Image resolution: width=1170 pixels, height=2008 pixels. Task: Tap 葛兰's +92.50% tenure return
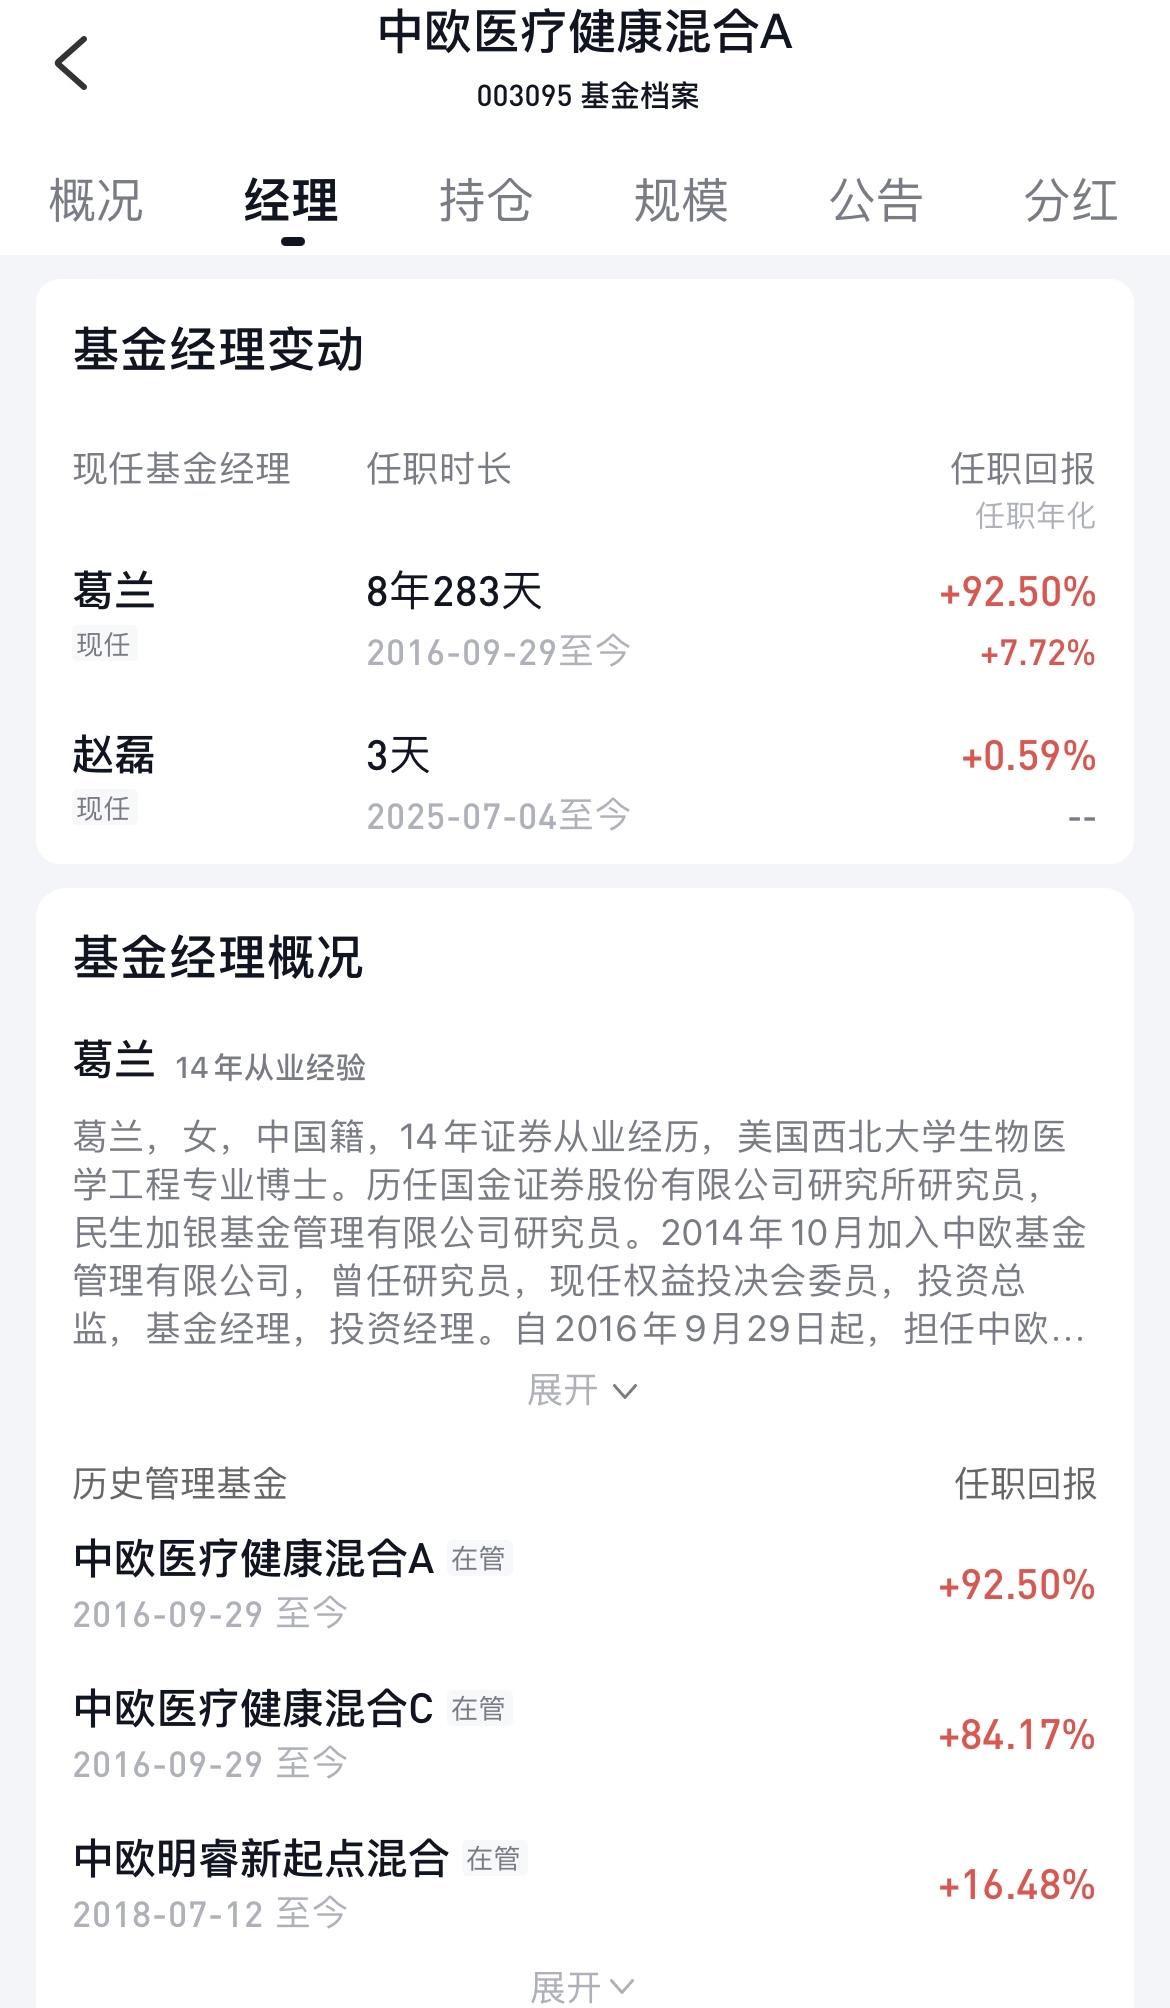[1018, 592]
